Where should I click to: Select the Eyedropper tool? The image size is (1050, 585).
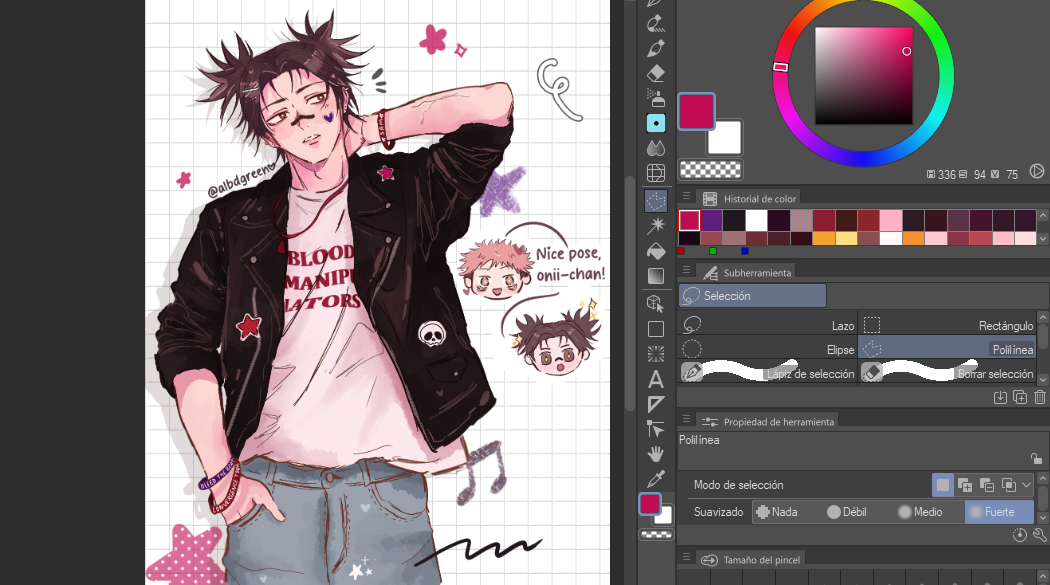[x=656, y=479]
